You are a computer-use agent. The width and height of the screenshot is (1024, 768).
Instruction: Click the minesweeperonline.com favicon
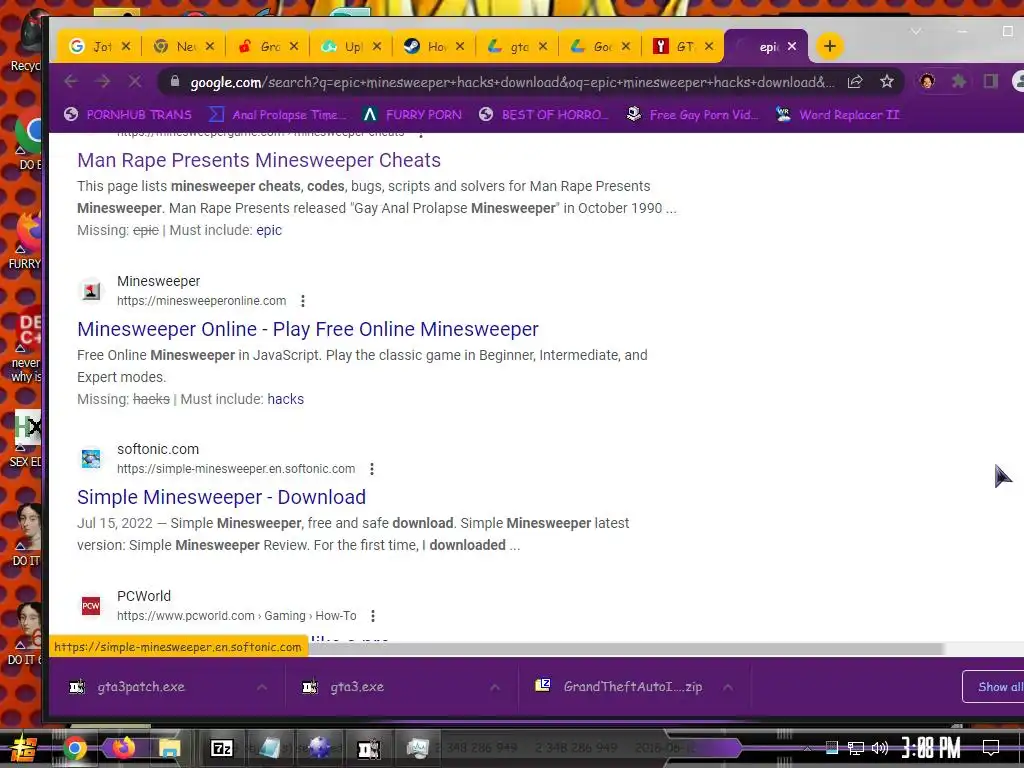pyautogui.click(x=91, y=291)
